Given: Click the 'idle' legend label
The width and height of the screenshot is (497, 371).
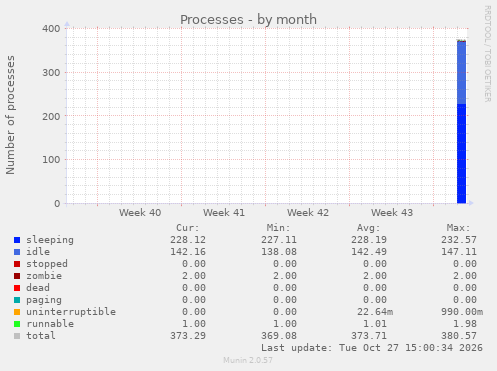Looking at the screenshot, I should tap(38, 252).
